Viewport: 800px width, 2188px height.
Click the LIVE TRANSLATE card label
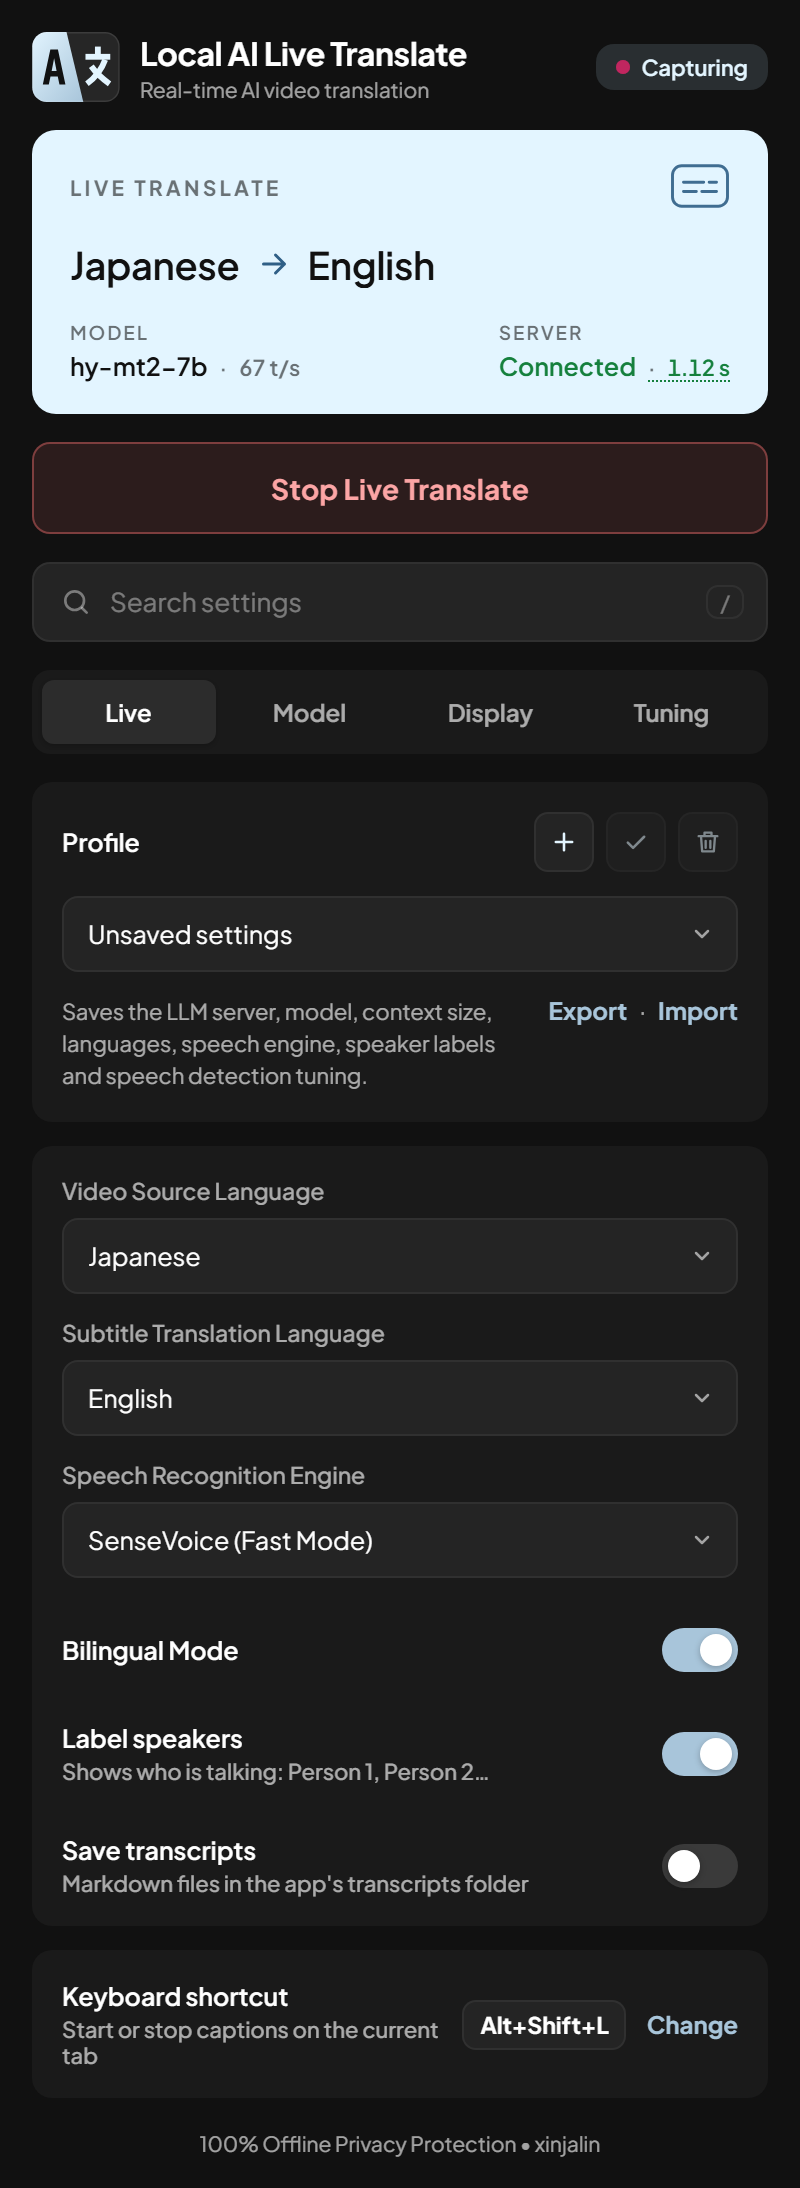coord(175,188)
